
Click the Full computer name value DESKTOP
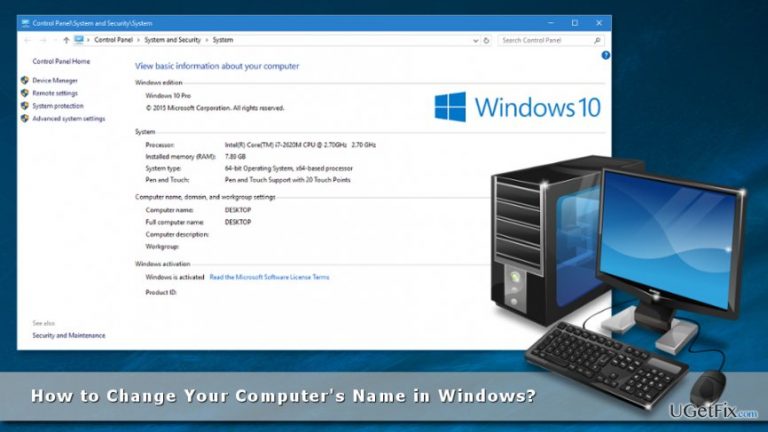[238, 222]
